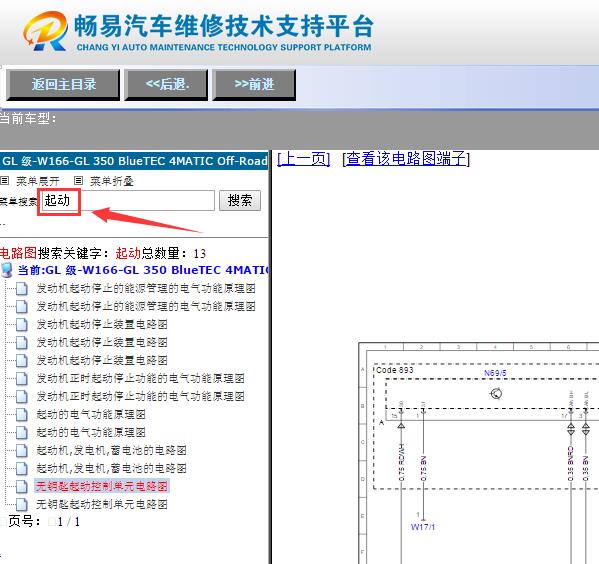Image resolution: width=599 pixels, height=564 pixels.
Task: Click document icon of second 发动机起动停止装置电路图 row
Action: (22, 342)
